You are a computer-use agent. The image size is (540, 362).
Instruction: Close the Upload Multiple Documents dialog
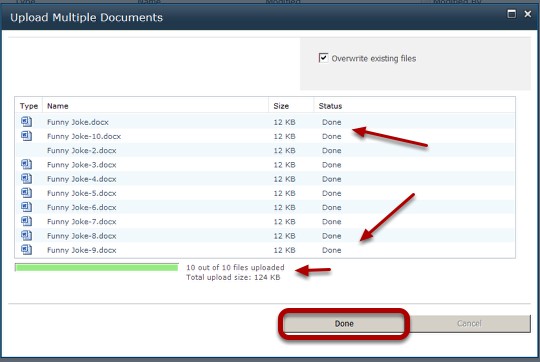point(528,14)
